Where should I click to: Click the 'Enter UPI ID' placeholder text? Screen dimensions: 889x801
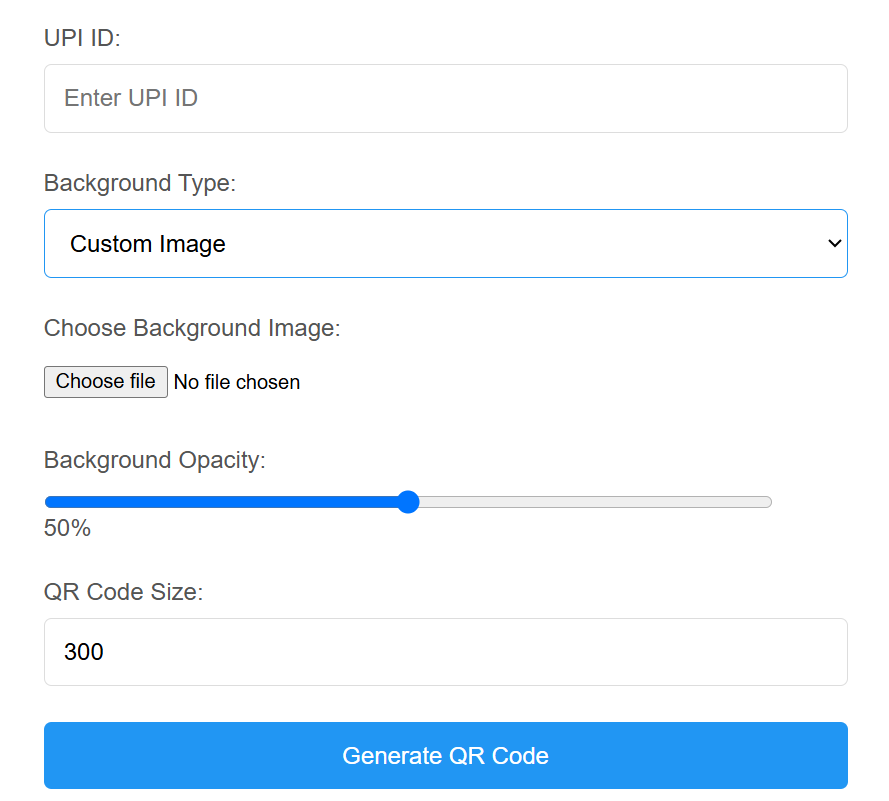[131, 98]
